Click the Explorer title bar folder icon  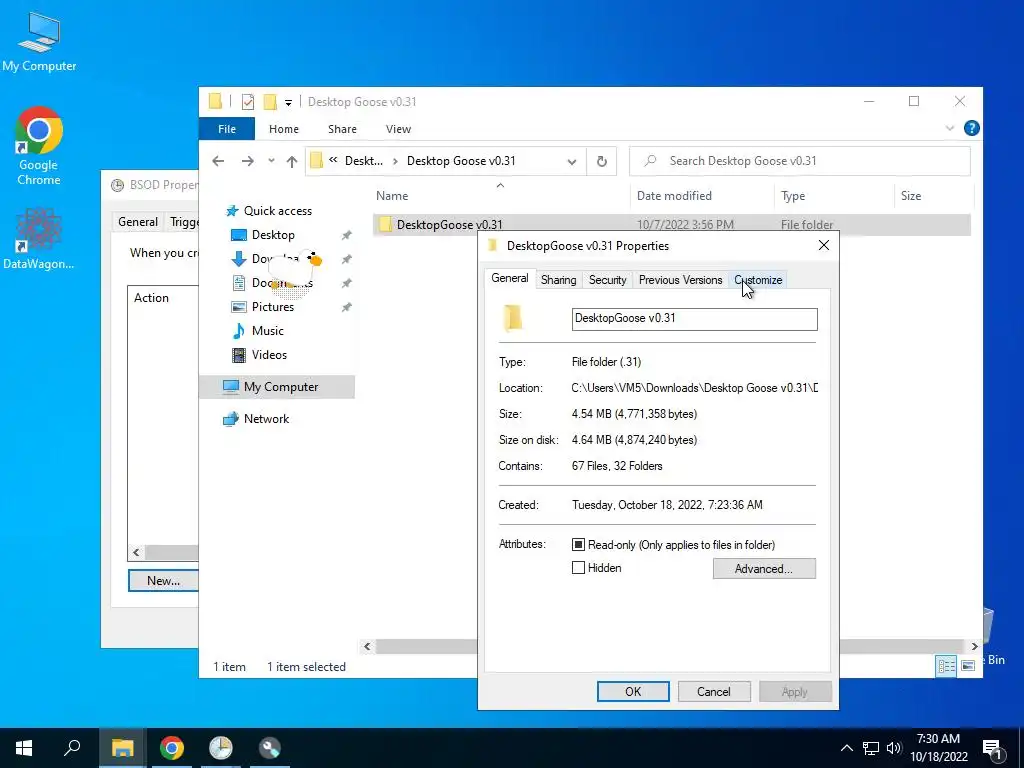pyautogui.click(x=216, y=101)
